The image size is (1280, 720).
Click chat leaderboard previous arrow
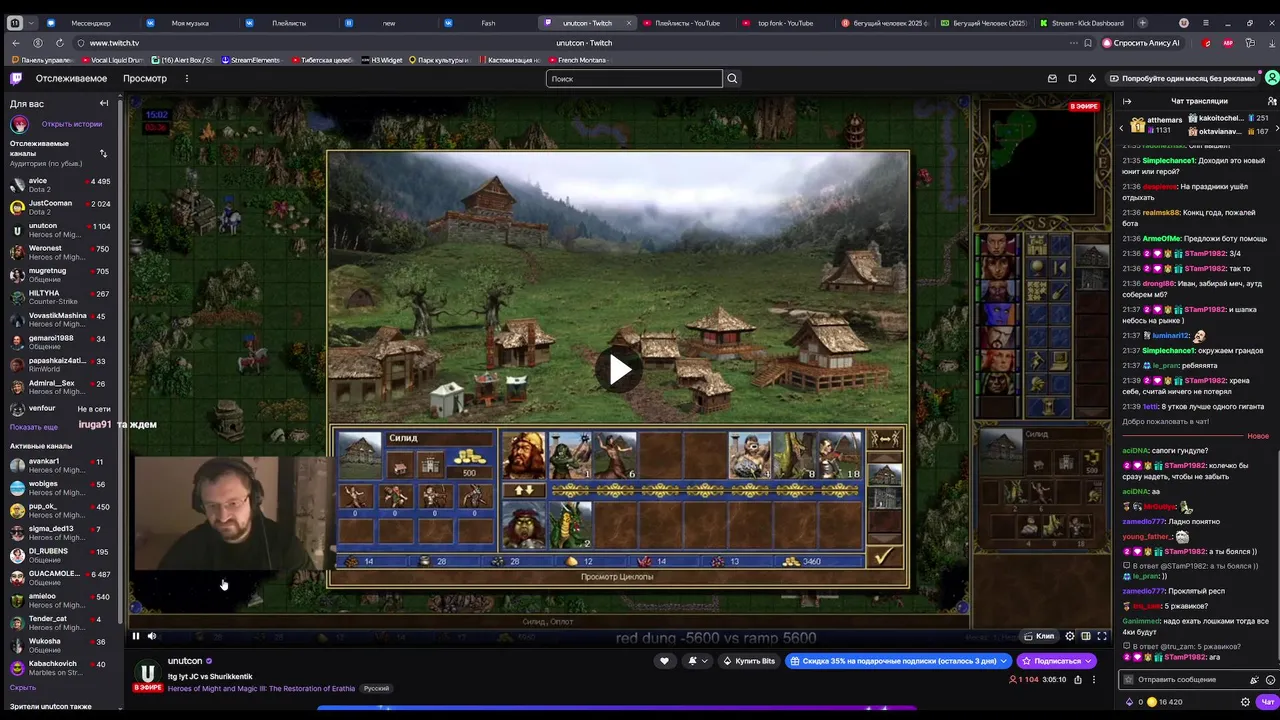coord(1121,126)
